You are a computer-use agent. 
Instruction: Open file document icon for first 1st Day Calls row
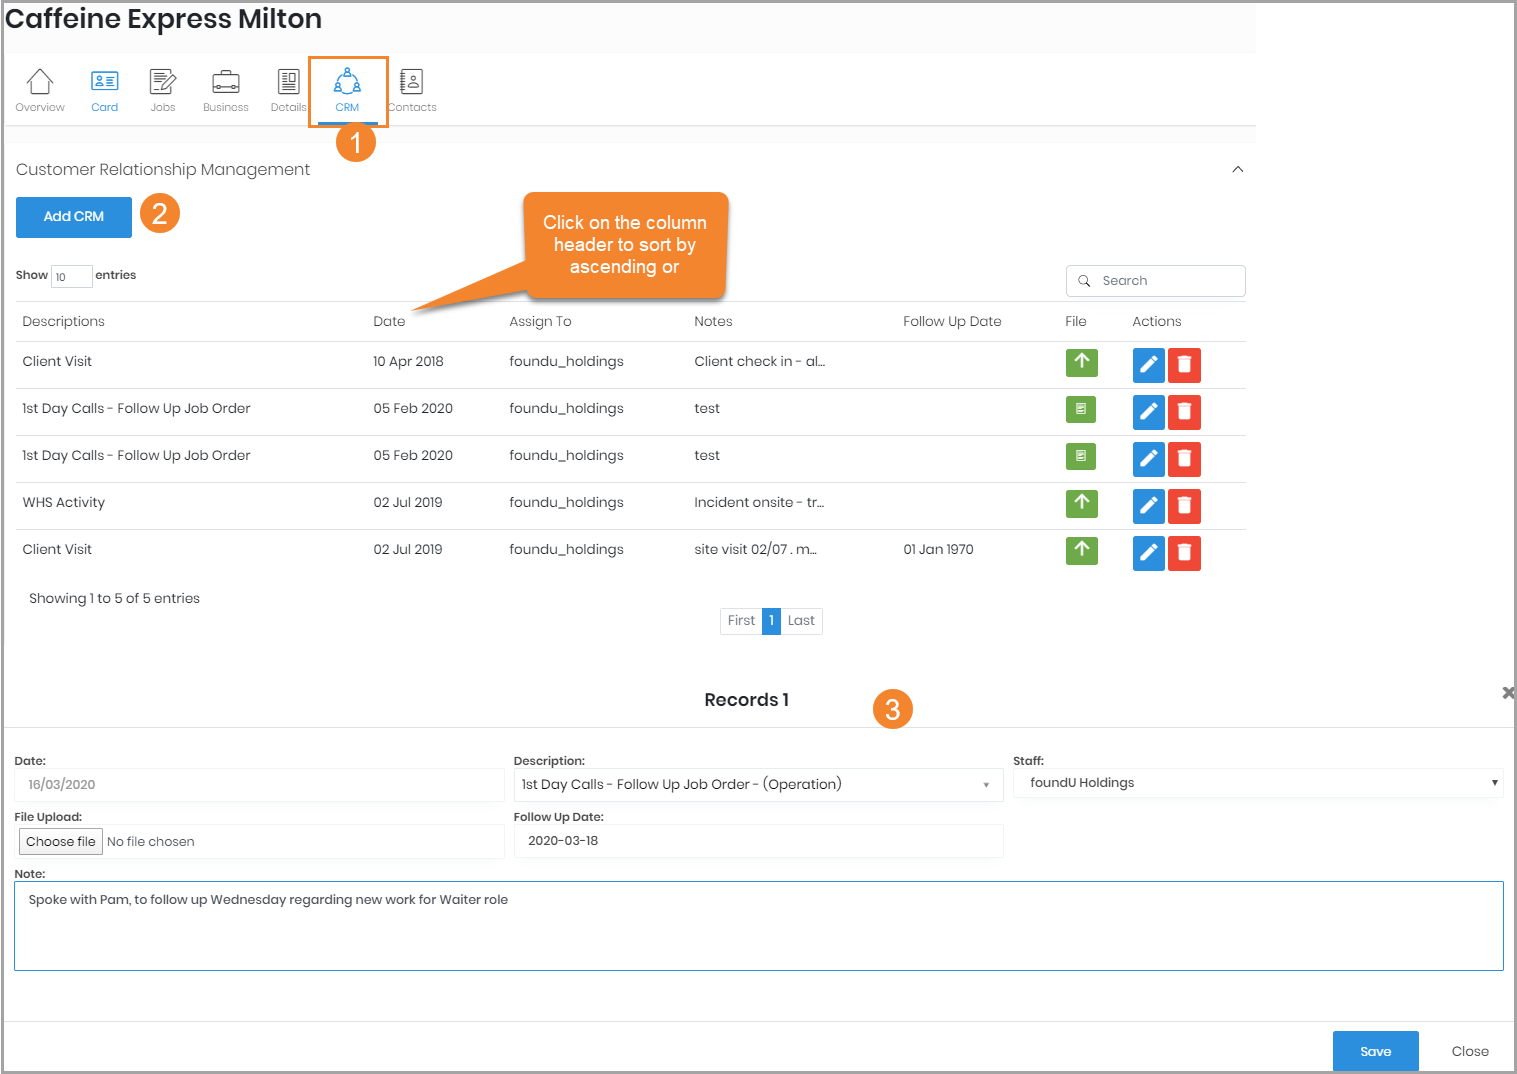point(1081,409)
